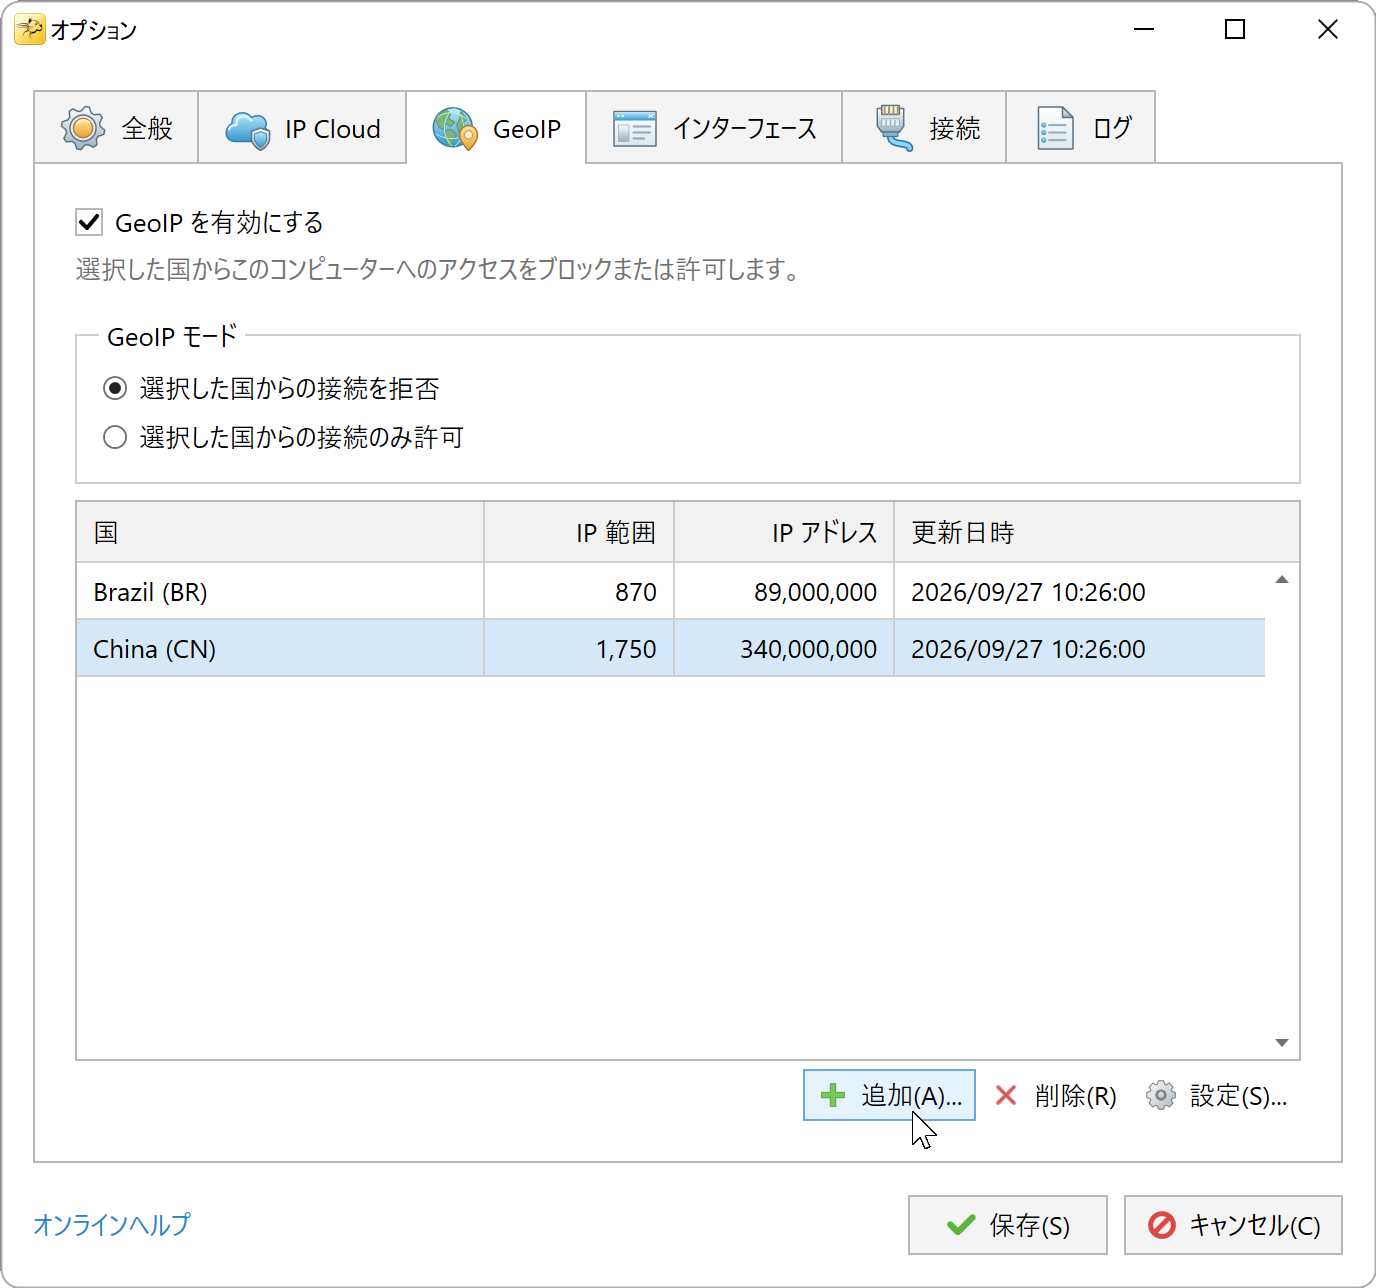Viewport: 1376px width, 1288px height.
Task: Select the China (CN) row
Action: tap(671, 648)
